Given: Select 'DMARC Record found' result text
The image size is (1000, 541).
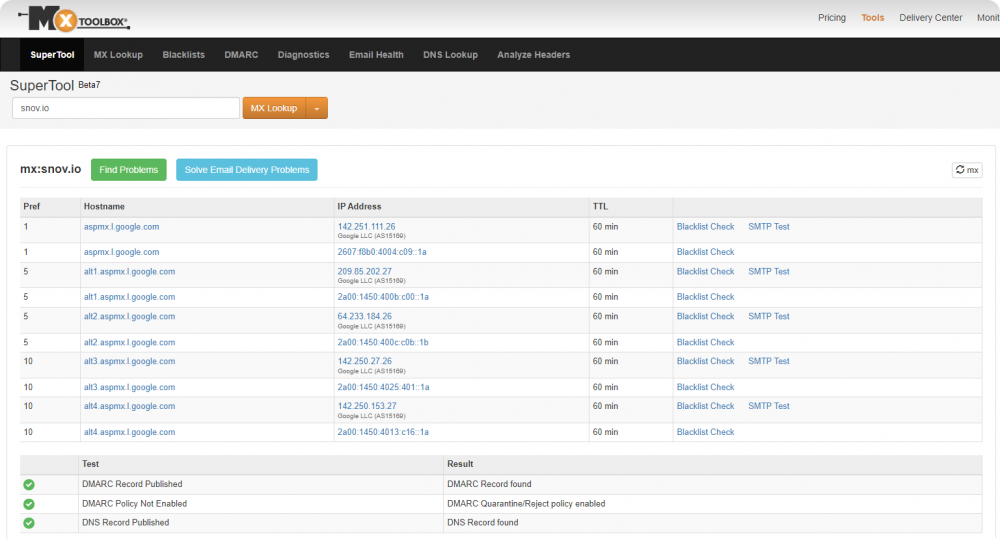Looking at the screenshot, I should coord(489,485).
